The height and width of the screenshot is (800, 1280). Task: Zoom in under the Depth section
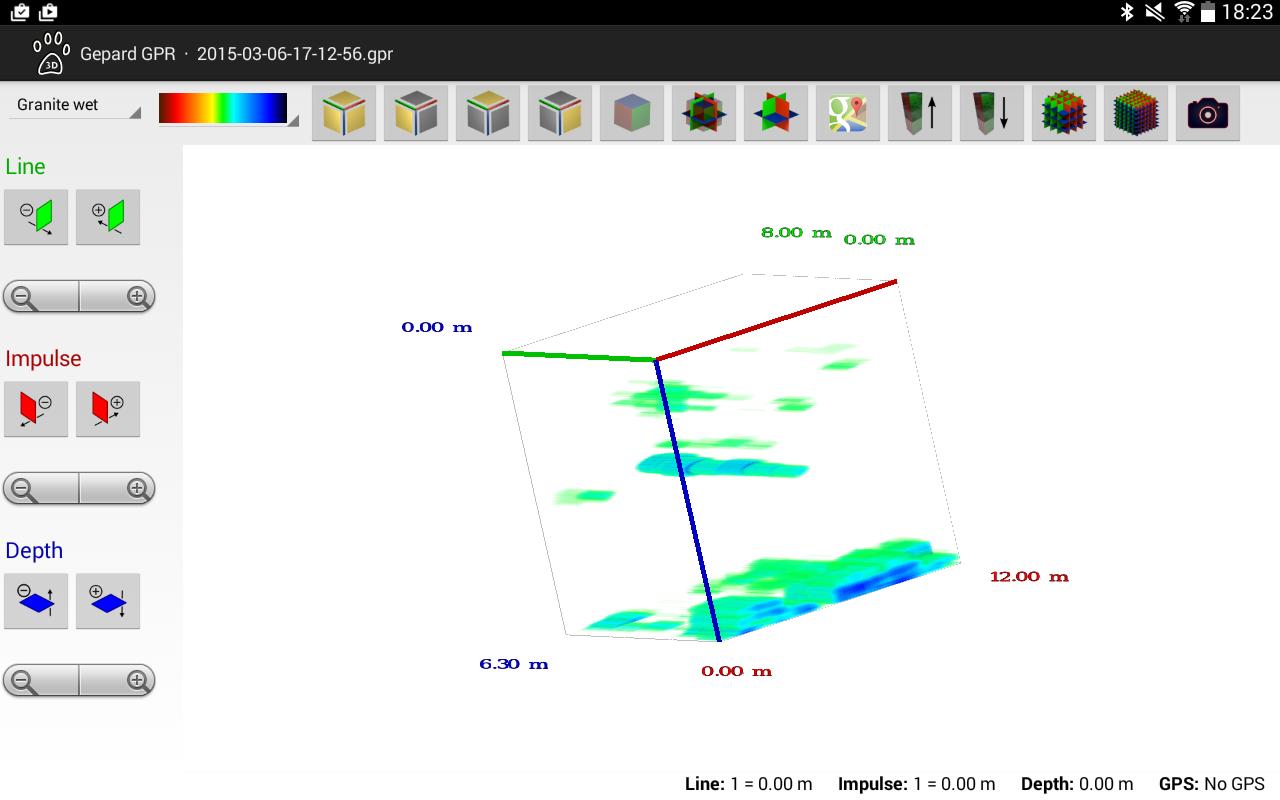point(117,681)
